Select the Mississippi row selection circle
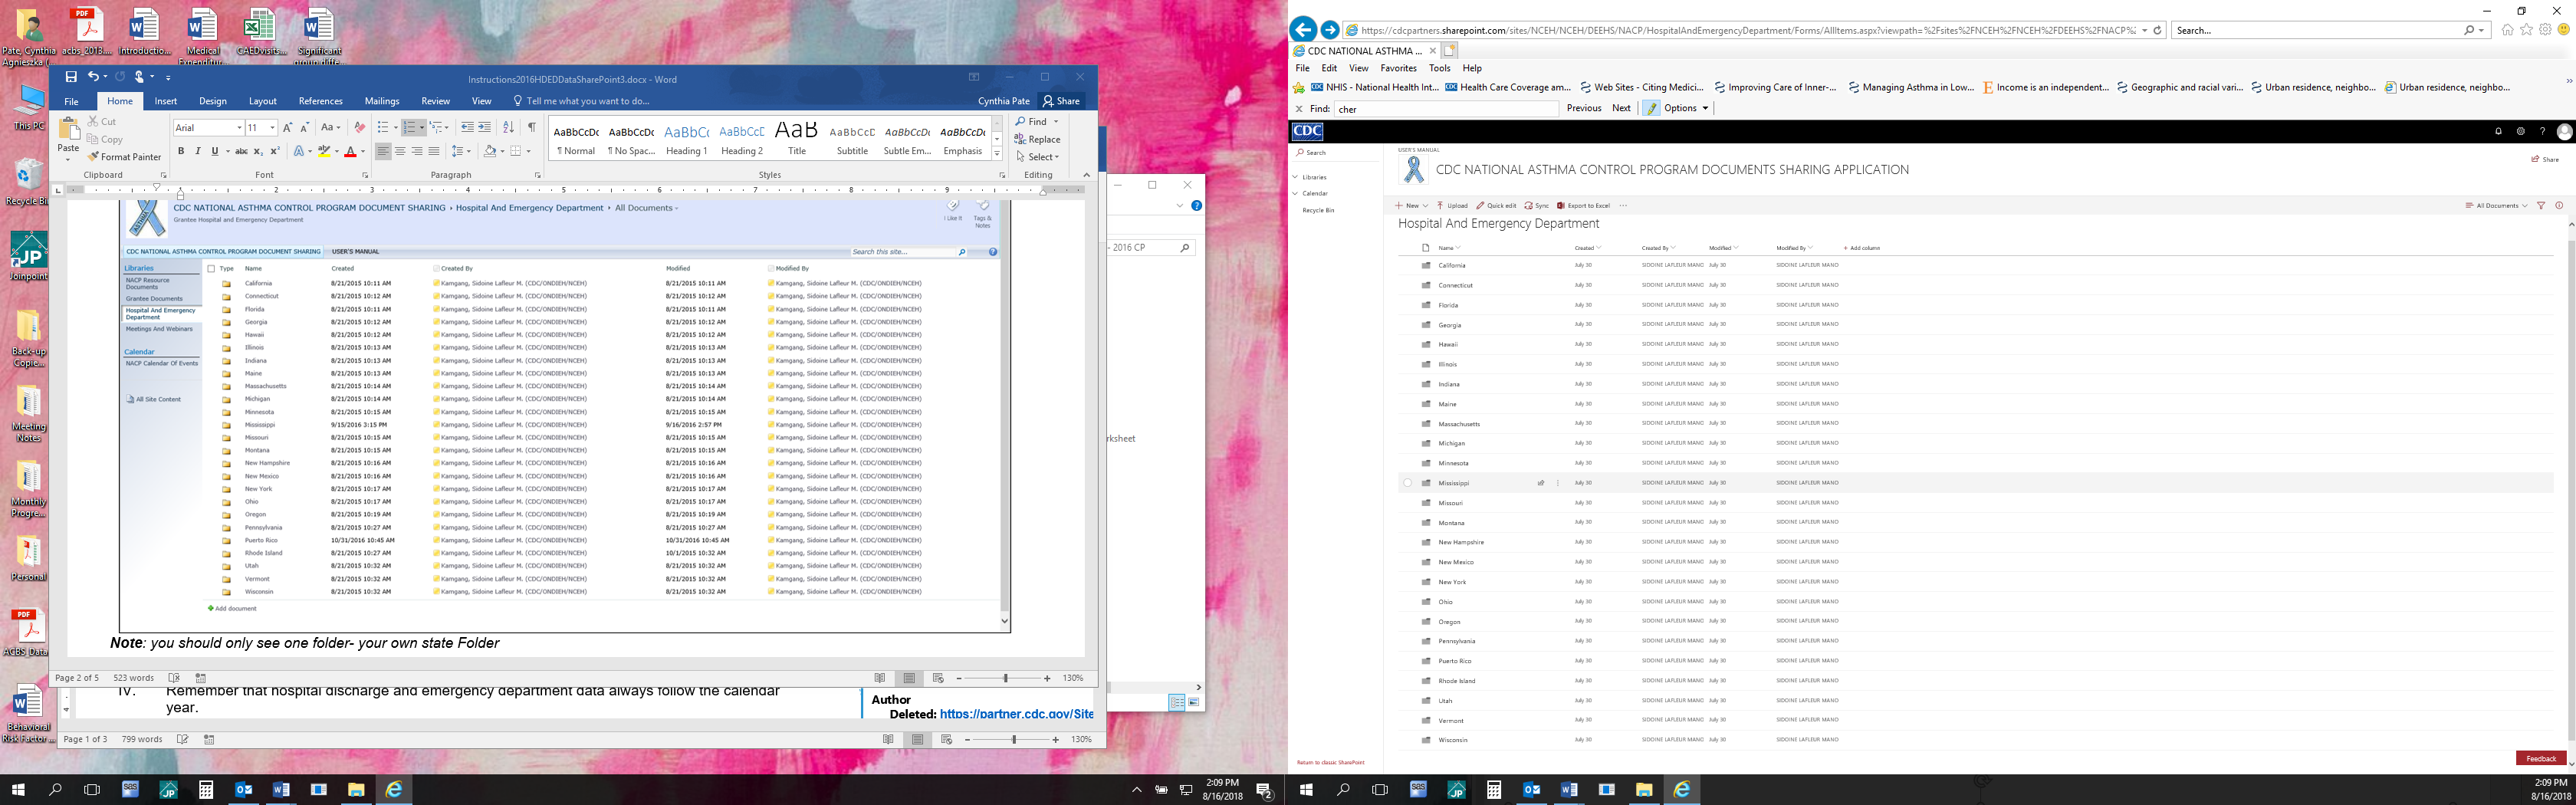Image resolution: width=2576 pixels, height=805 pixels. (1407, 483)
